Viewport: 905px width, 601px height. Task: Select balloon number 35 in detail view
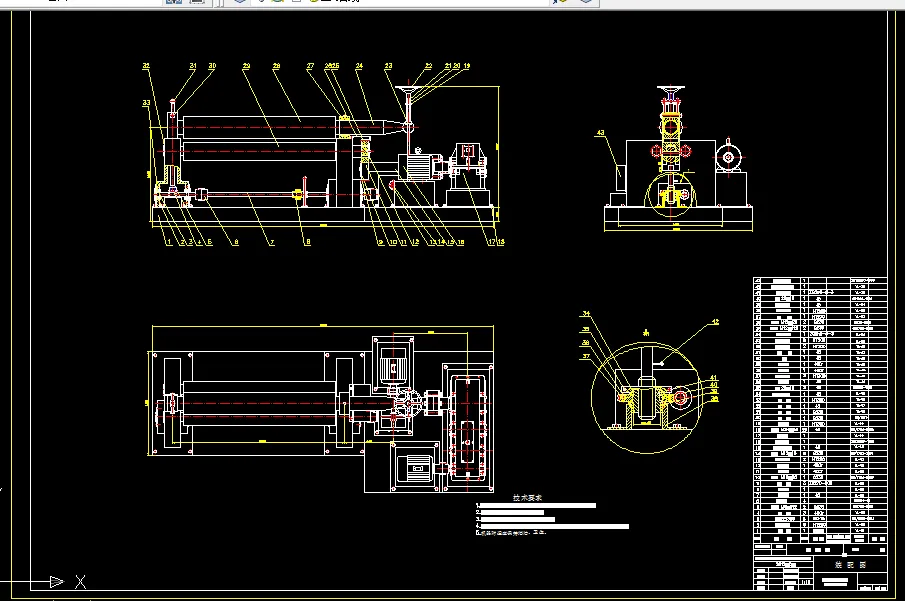[586, 329]
